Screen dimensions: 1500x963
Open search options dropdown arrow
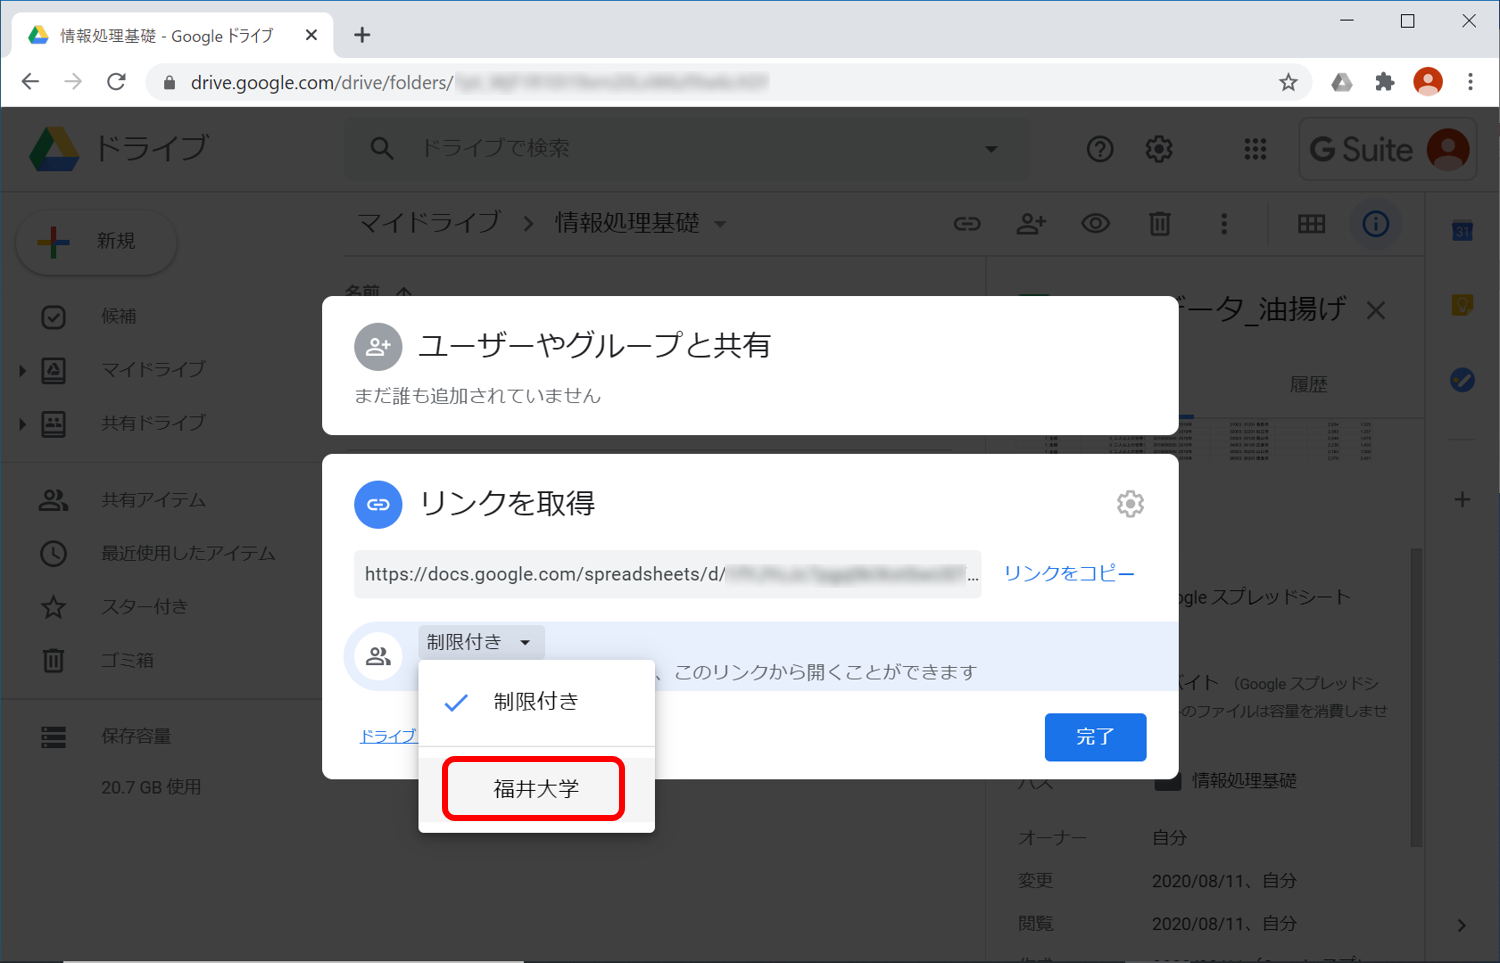coord(991,149)
